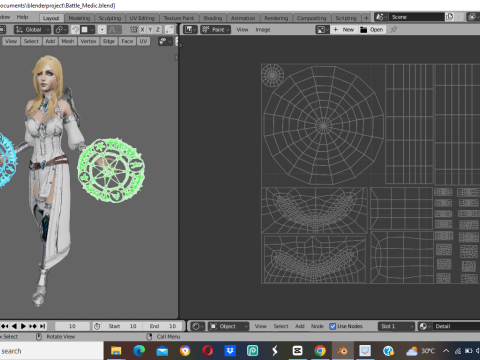The width and height of the screenshot is (480, 360).
Task: Jump to previous keyframe
Action: (5, 326)
